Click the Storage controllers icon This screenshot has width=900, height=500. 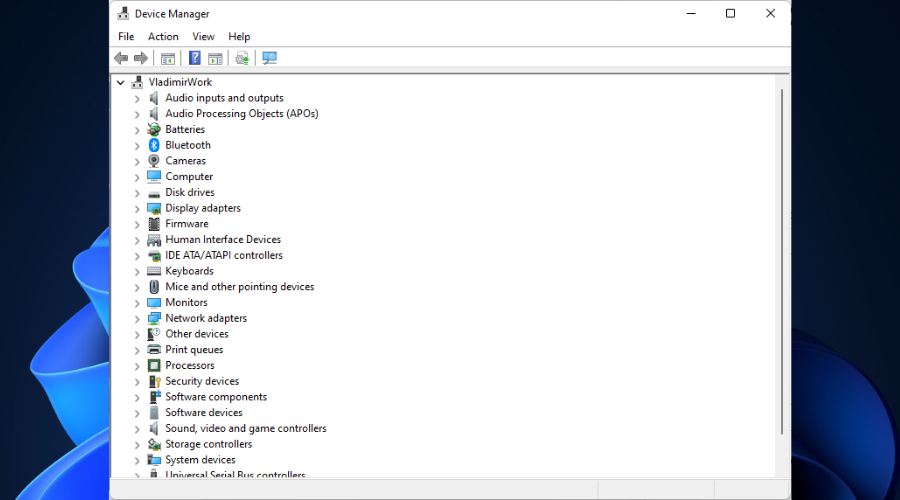154,444
